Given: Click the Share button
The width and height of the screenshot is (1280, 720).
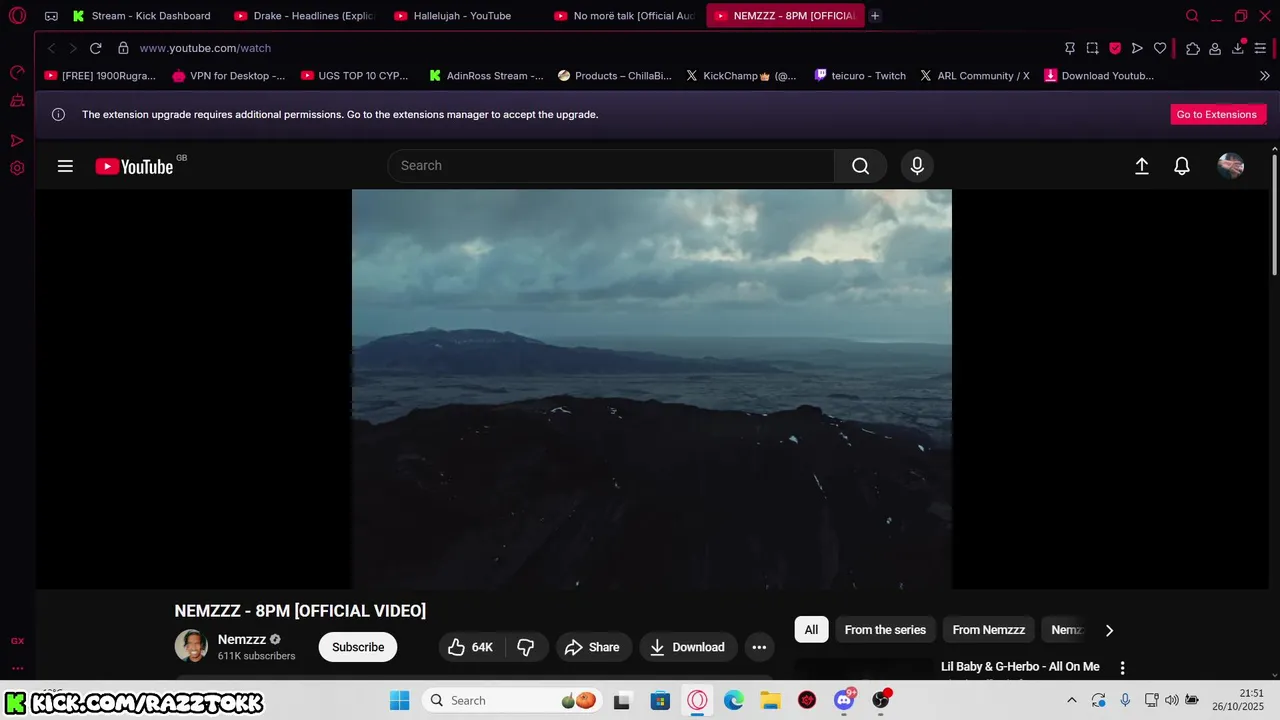Looking at the screenshot, I should point(594,647).
